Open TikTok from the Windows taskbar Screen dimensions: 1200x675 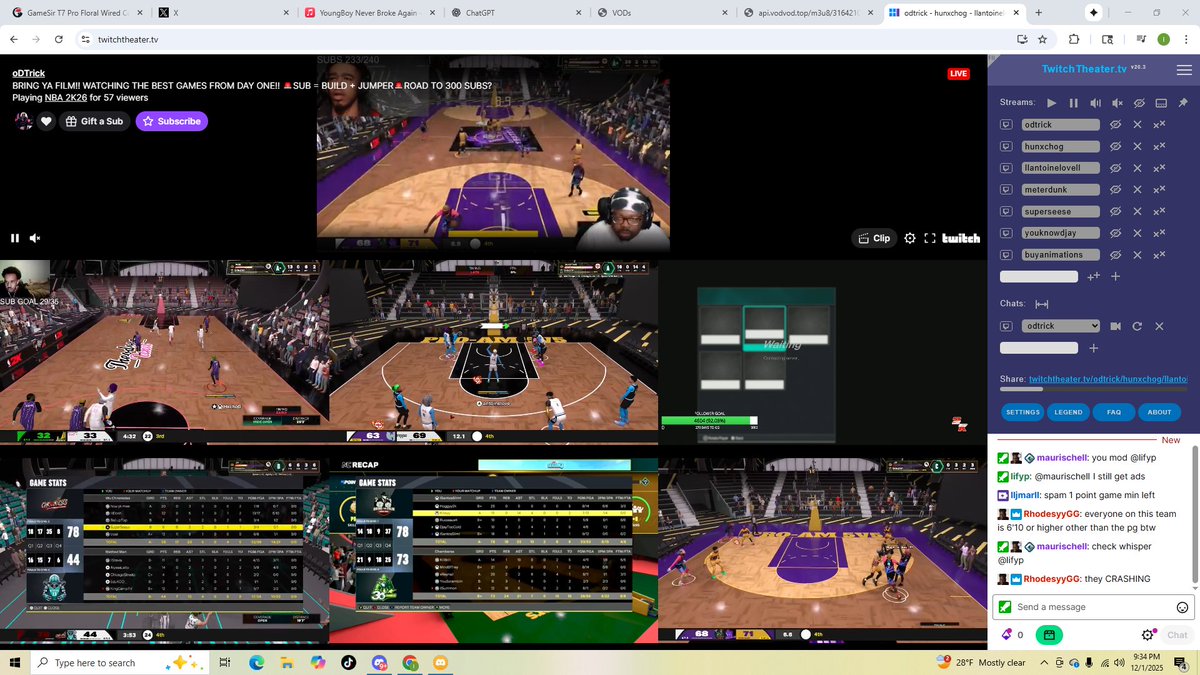(x=348, y=662)
